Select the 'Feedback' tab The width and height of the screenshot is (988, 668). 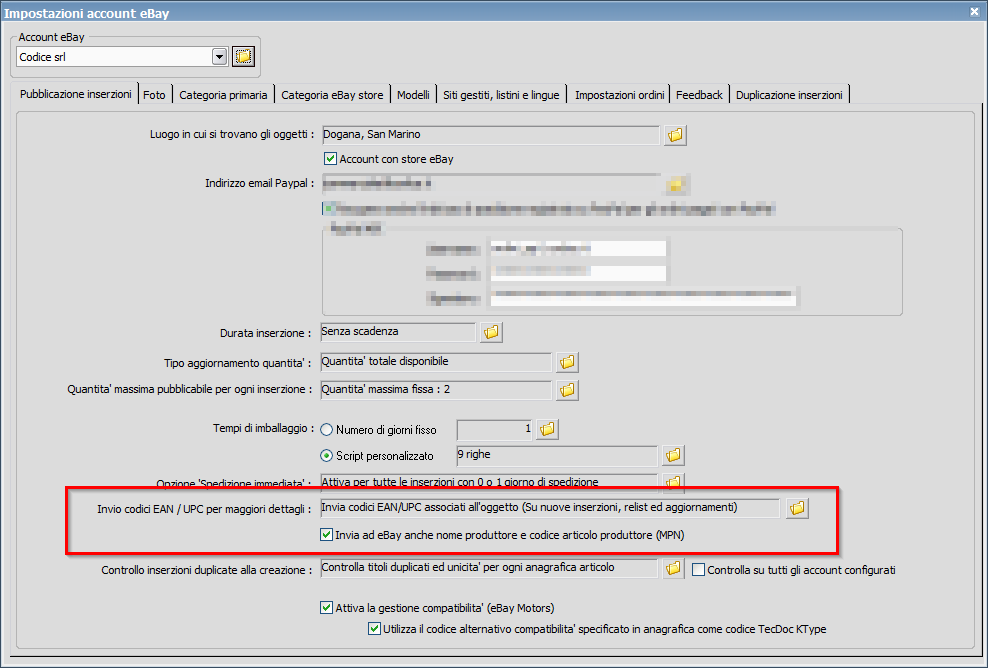pos(699,94)
